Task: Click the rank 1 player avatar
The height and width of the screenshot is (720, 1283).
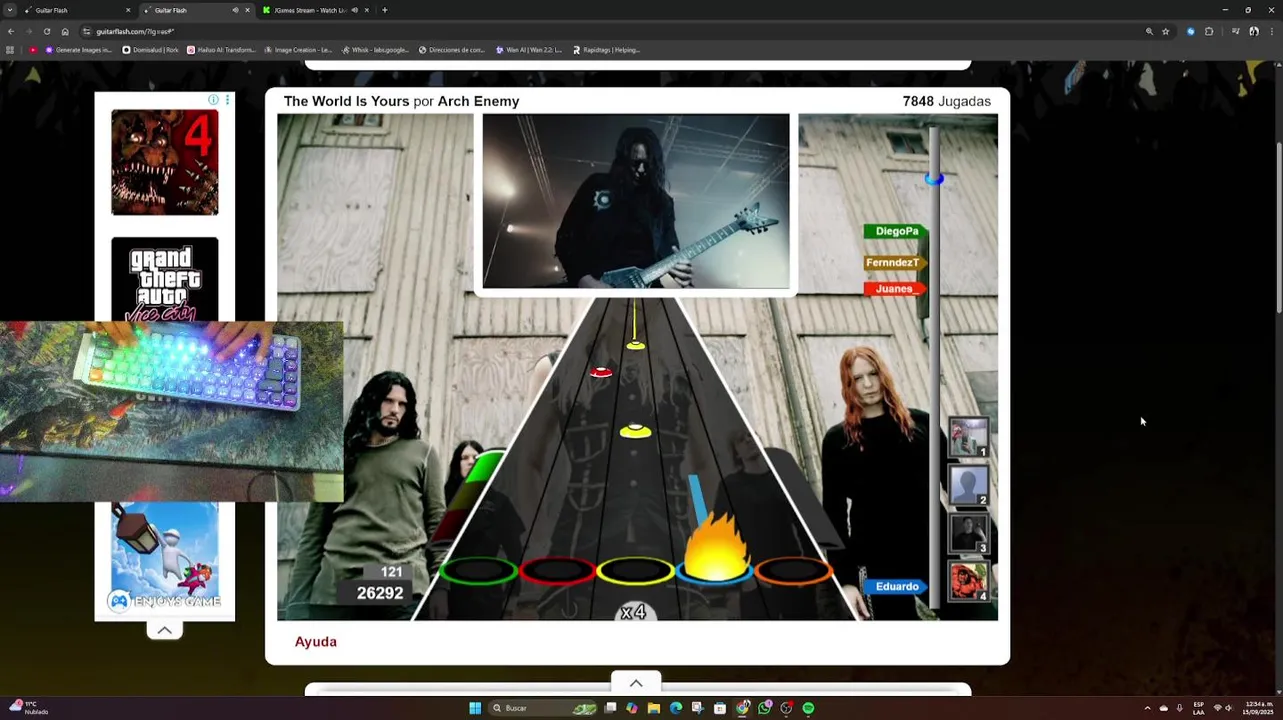Action: pyautogui.click(x=968, y=438)
